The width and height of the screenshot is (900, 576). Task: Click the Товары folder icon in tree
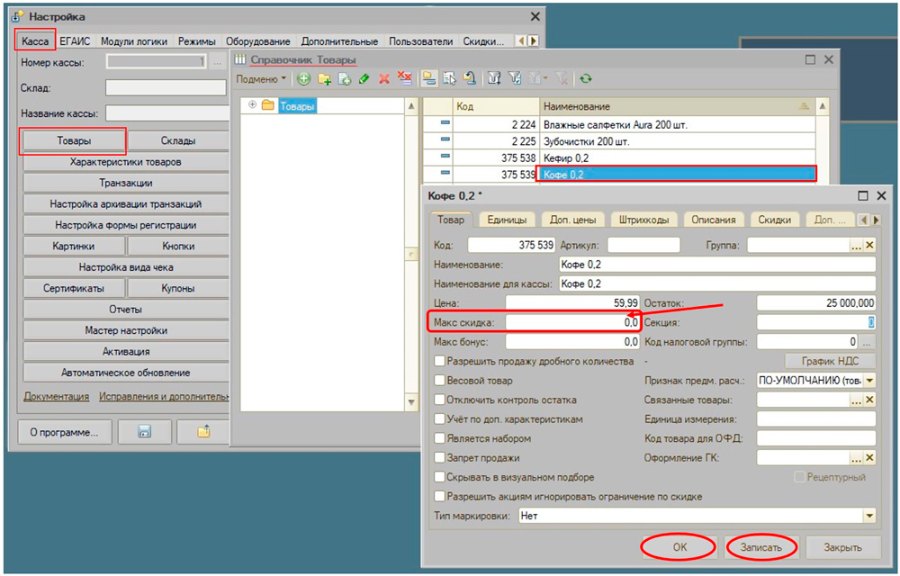[x=268, y=106]
